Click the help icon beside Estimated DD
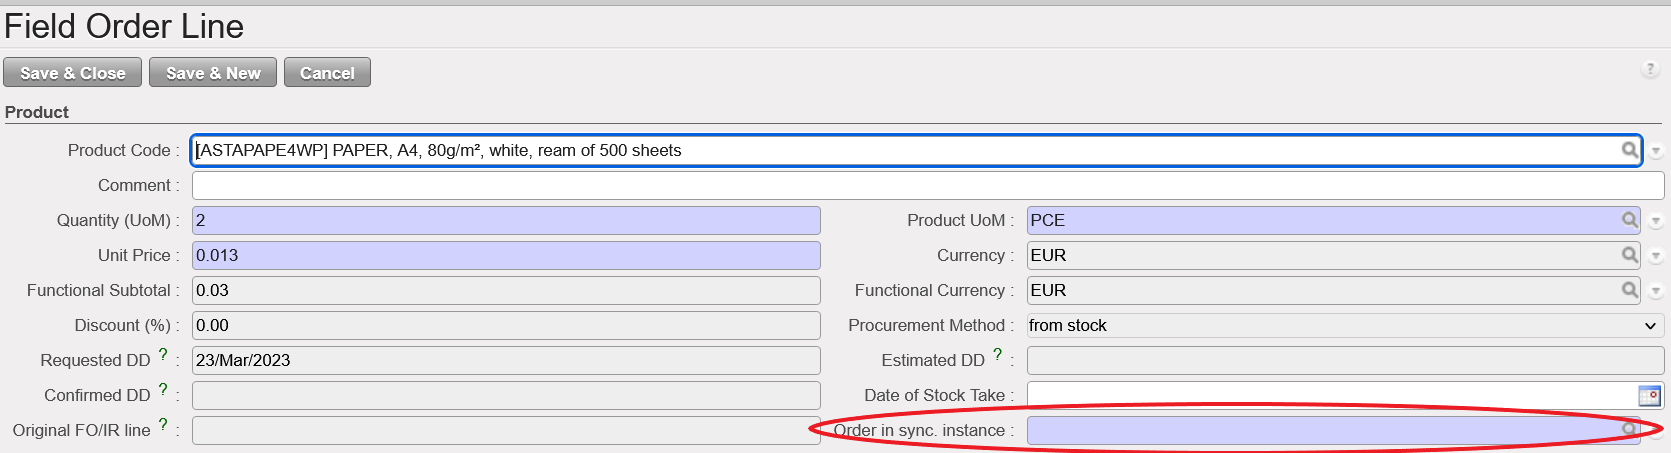The image size is (1671, 453). point(997,355)
